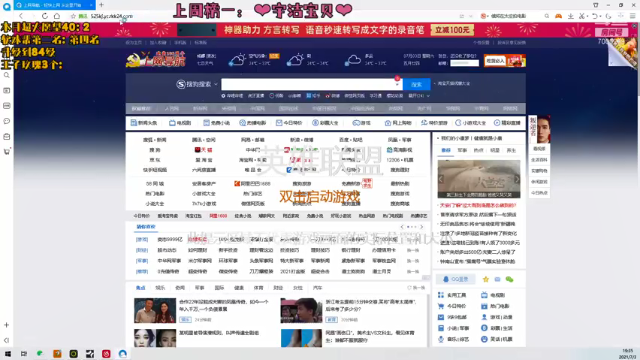Click the address bar URL field

112,16
